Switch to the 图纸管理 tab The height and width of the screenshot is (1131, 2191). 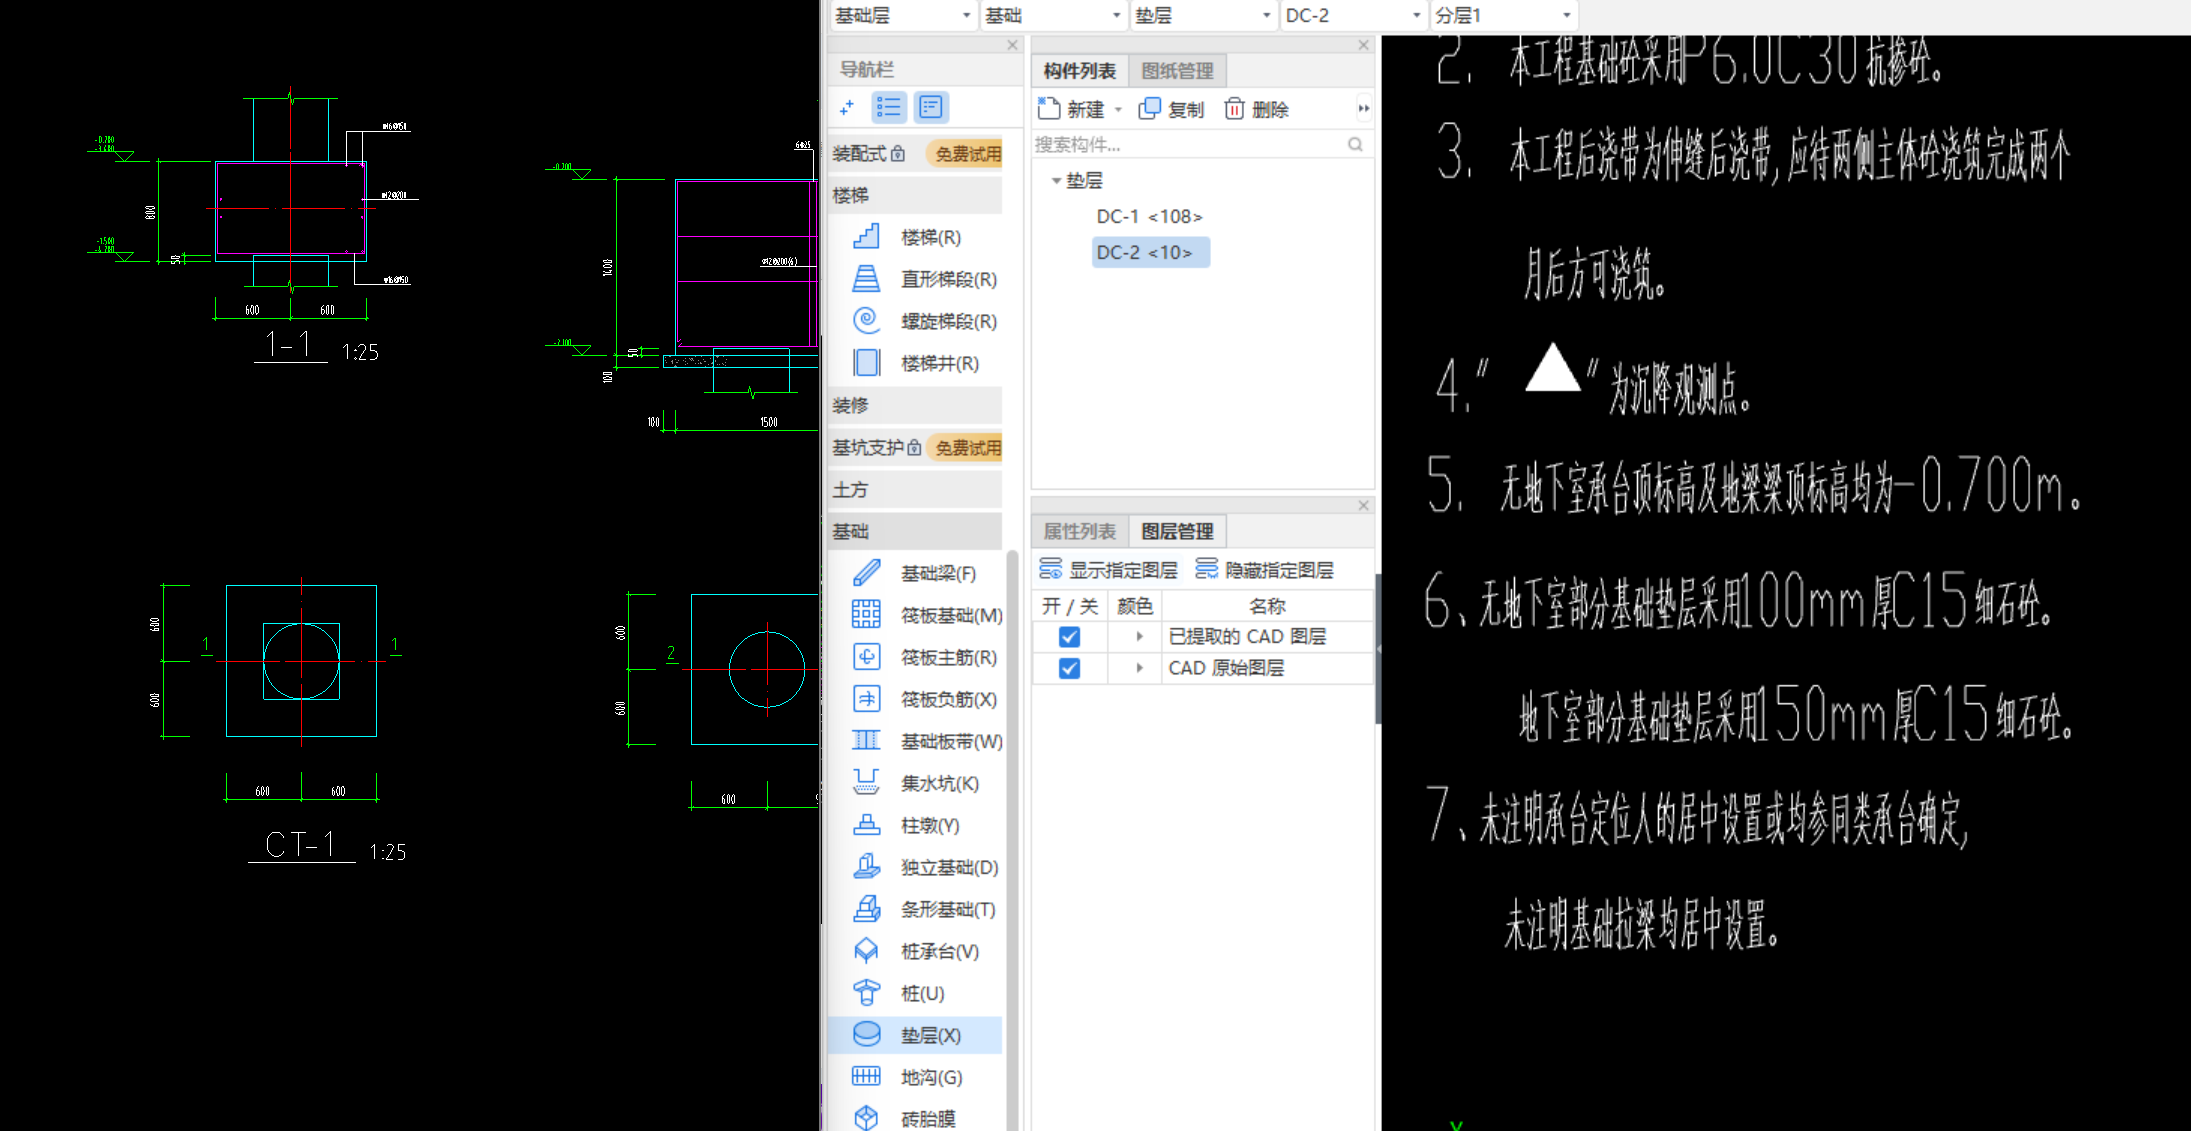click(x=1177, y=71)
